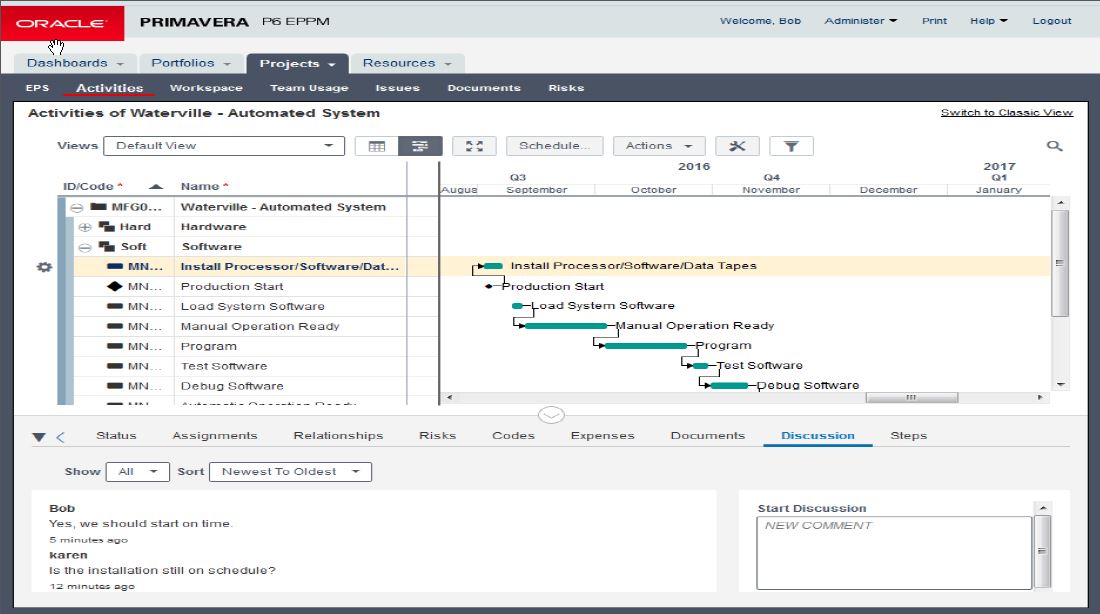Click the full screen expand icon
Screen dimensions: 1100x614
point(475,146)
